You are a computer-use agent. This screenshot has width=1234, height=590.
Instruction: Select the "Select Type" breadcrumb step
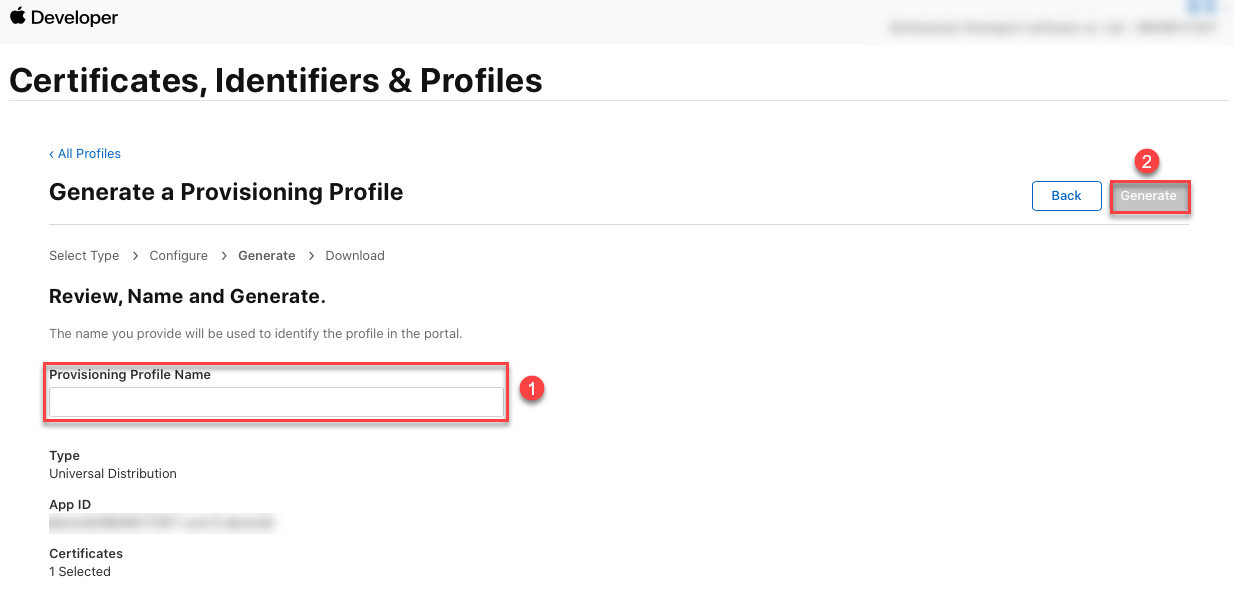84,256
